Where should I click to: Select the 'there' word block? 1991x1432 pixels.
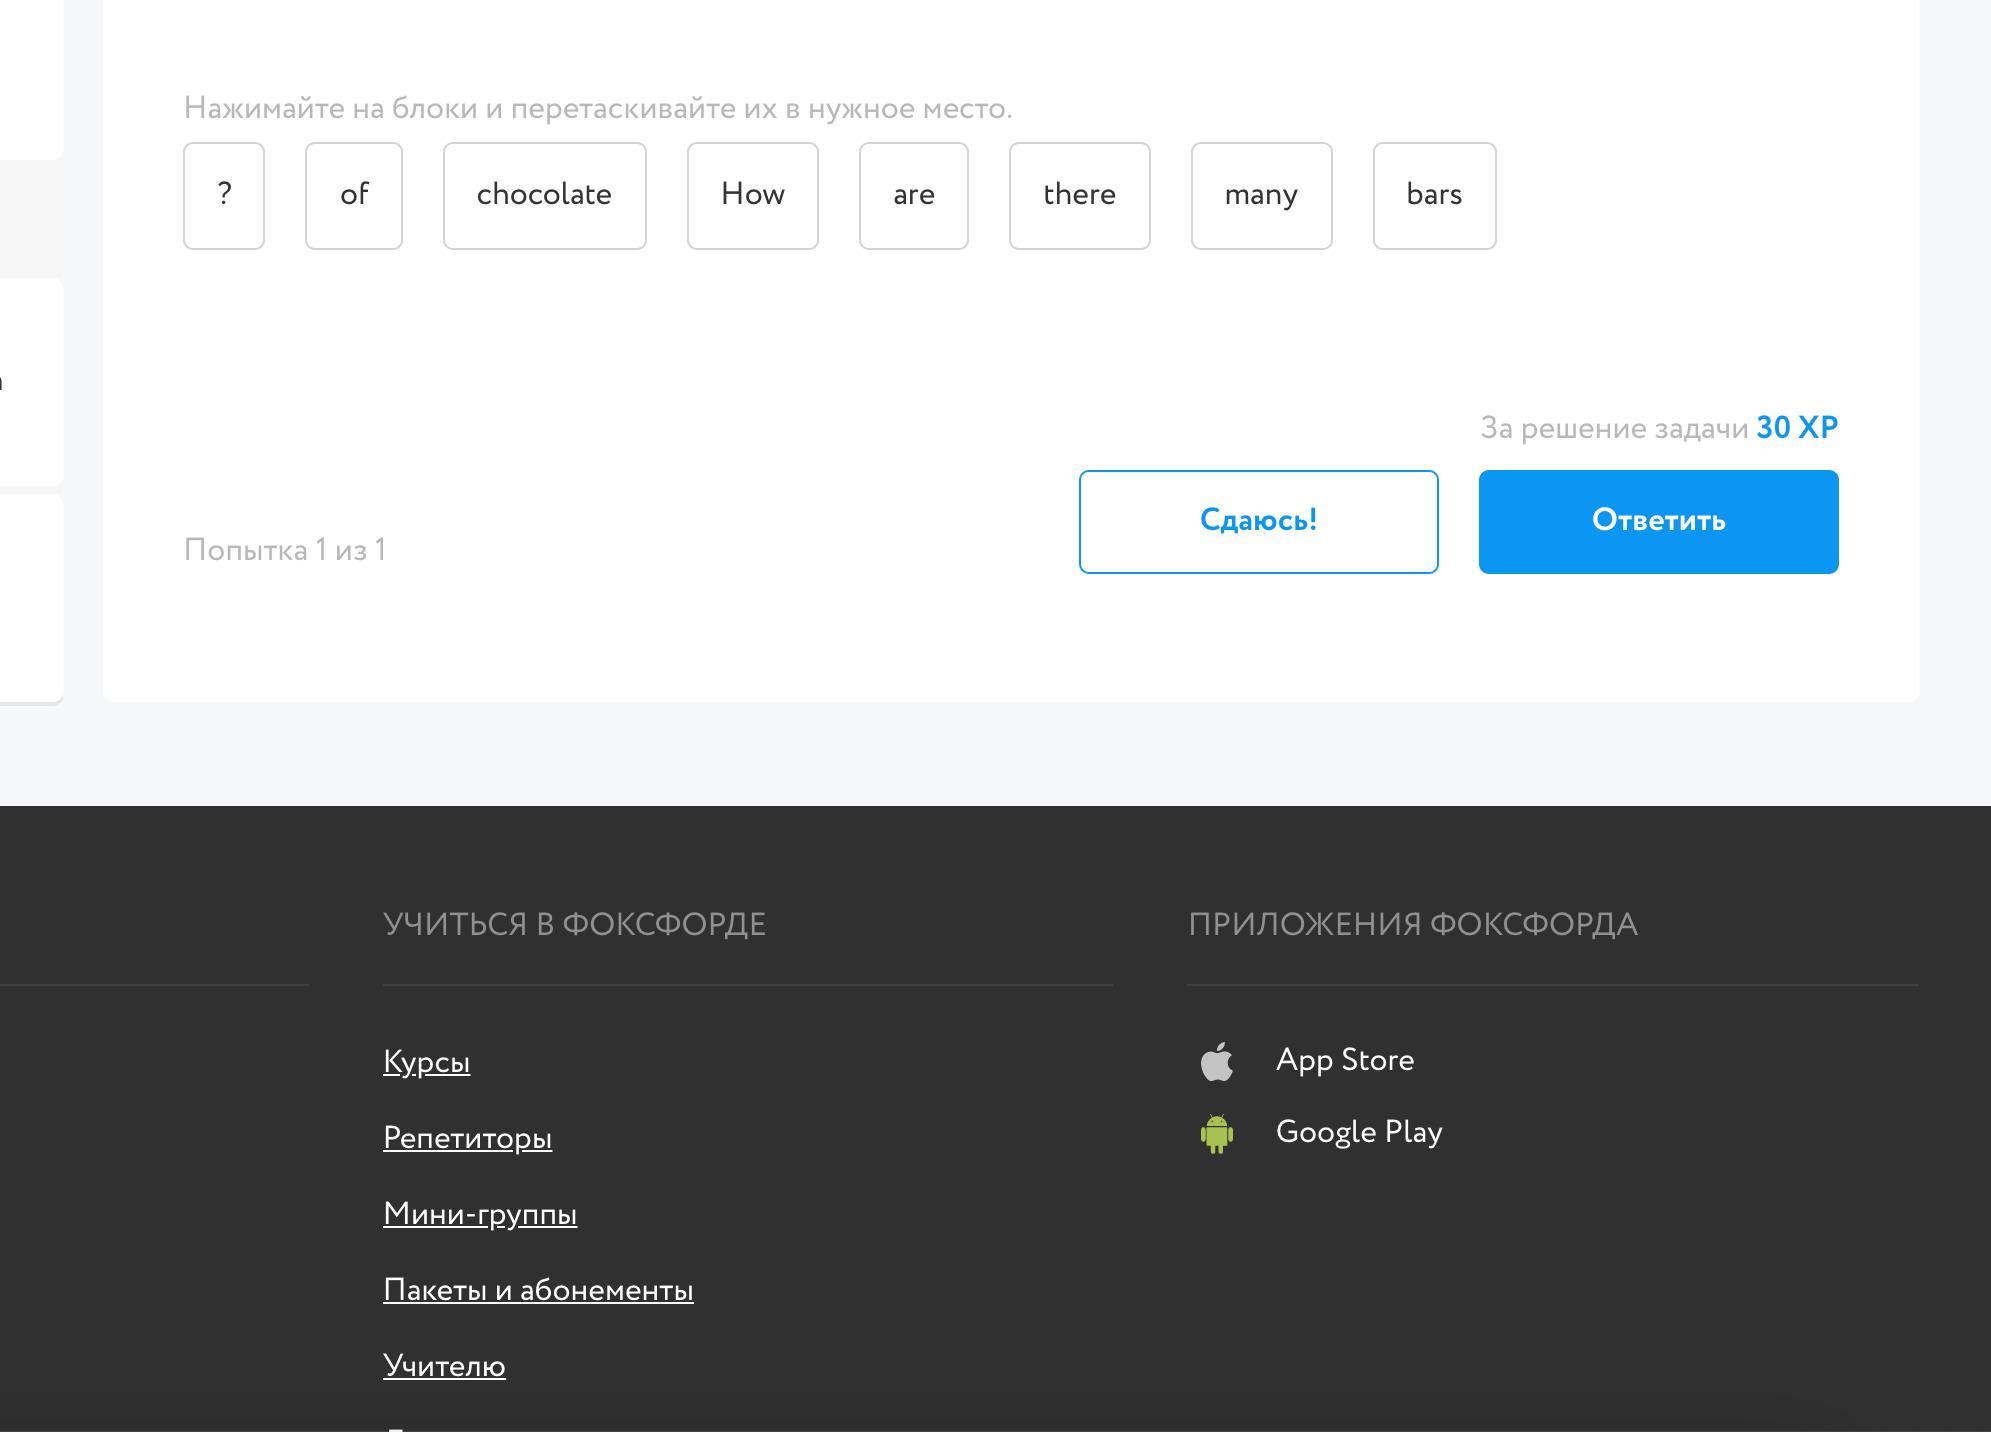1079,196
